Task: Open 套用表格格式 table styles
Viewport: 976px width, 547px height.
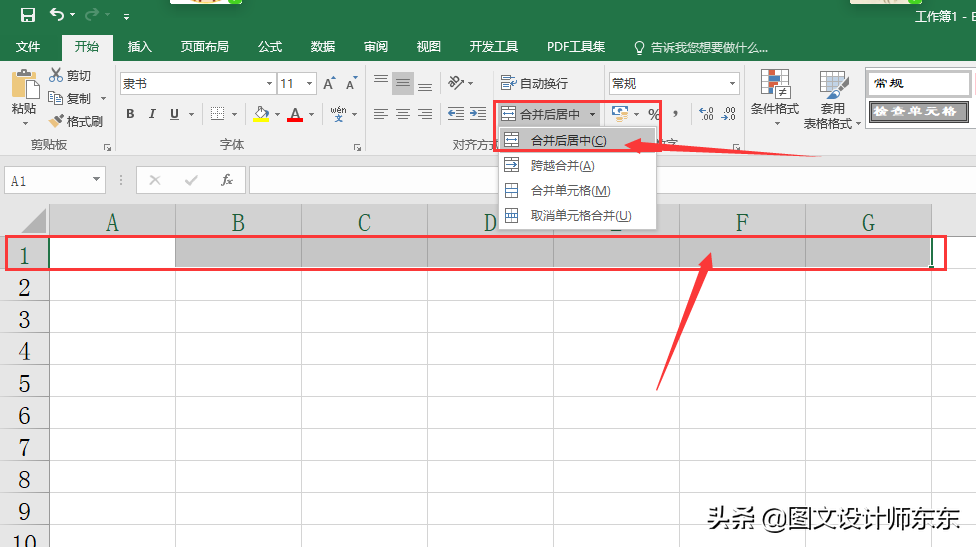Action: (832, 100)
